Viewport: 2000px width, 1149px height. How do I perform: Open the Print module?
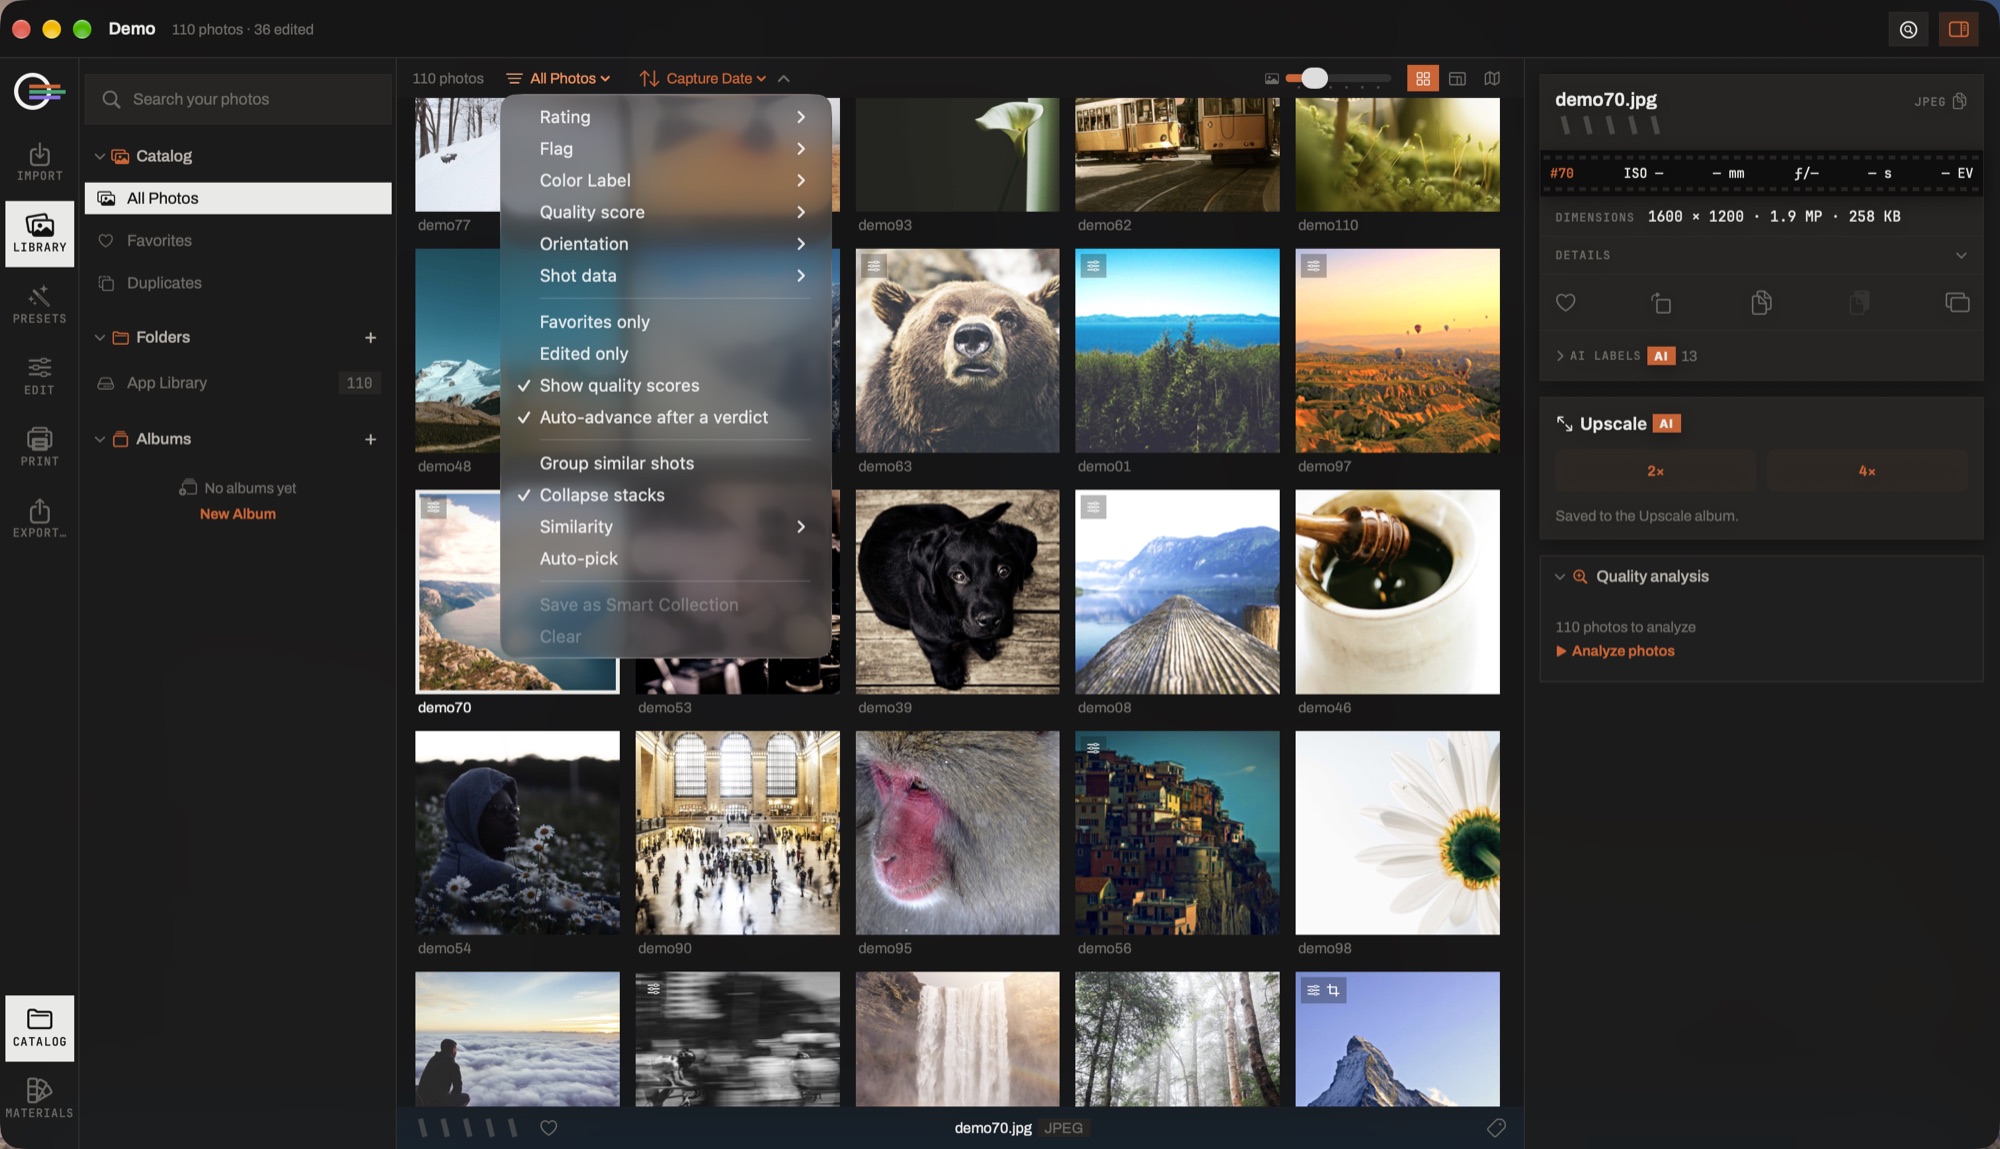pyautogui.click(x=39, y=447)
